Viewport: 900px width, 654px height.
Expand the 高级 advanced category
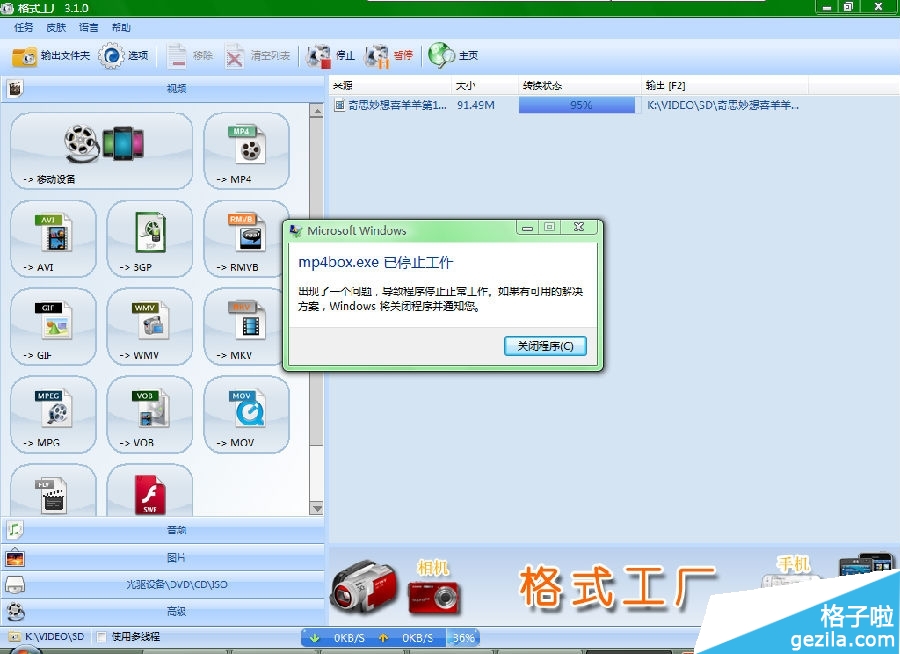(x=163, y=612)
